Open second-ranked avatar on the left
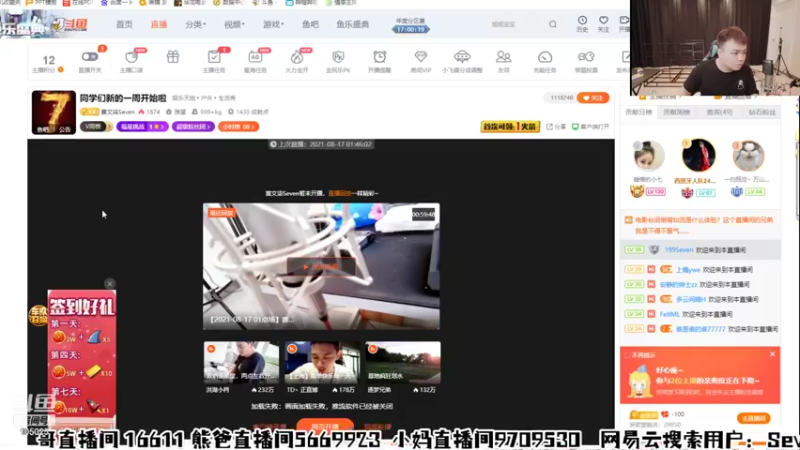The image size is (800, 450). (x=648, y=155)
